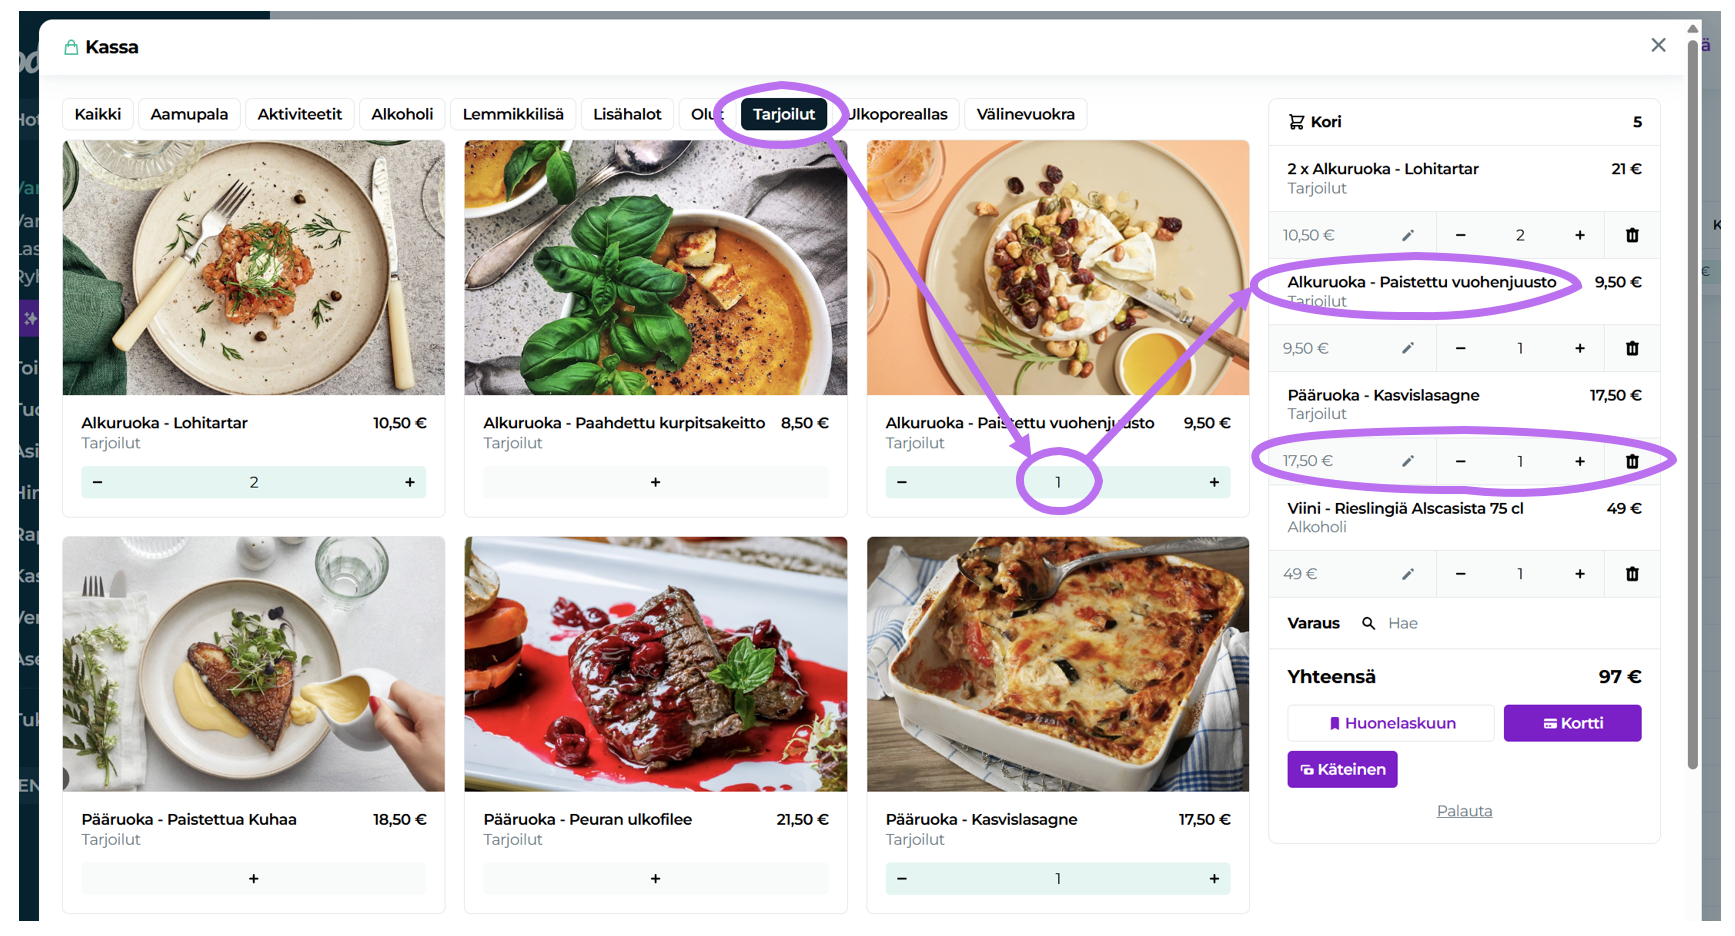Decrease Riesling wine quantity in cart
Viewport: 1735px width, 936px height.
click(x=1460, y=574)
